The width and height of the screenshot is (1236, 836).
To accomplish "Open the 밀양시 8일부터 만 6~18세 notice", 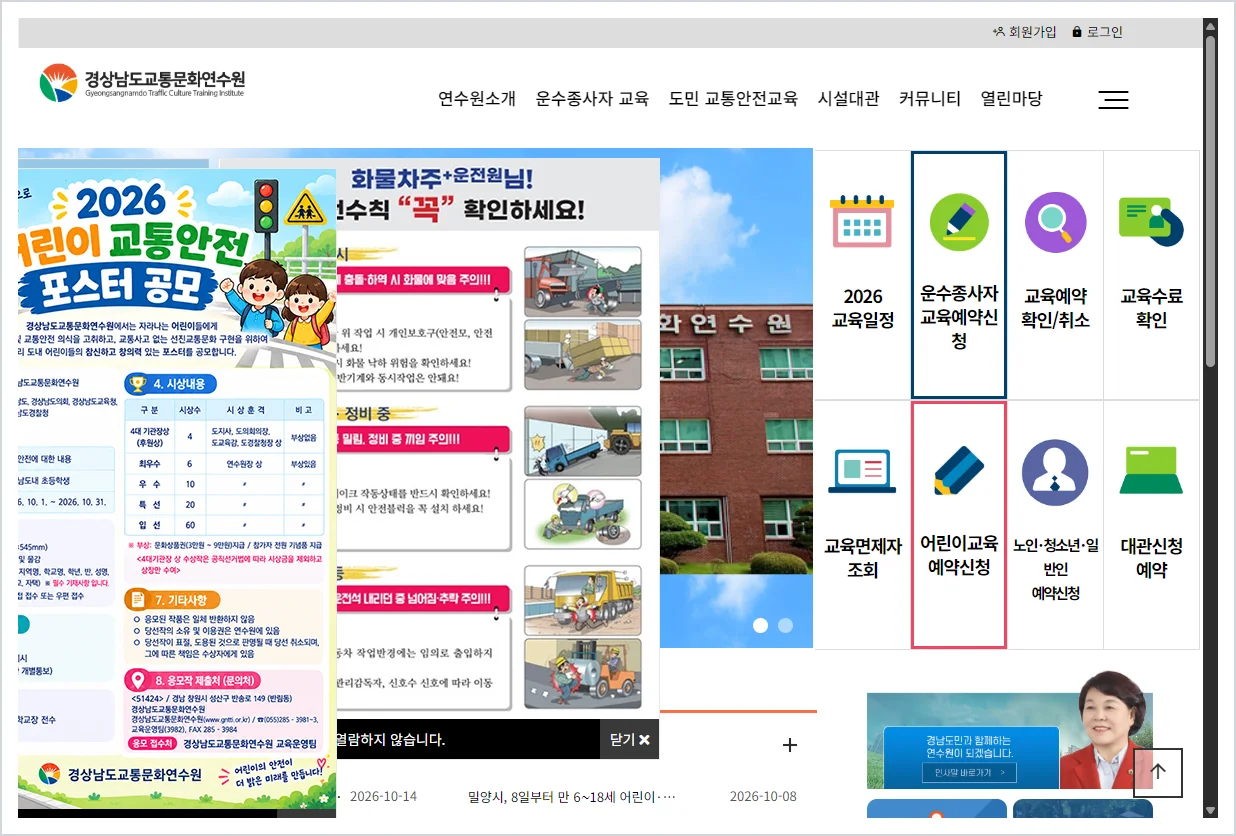I will 572,797.
